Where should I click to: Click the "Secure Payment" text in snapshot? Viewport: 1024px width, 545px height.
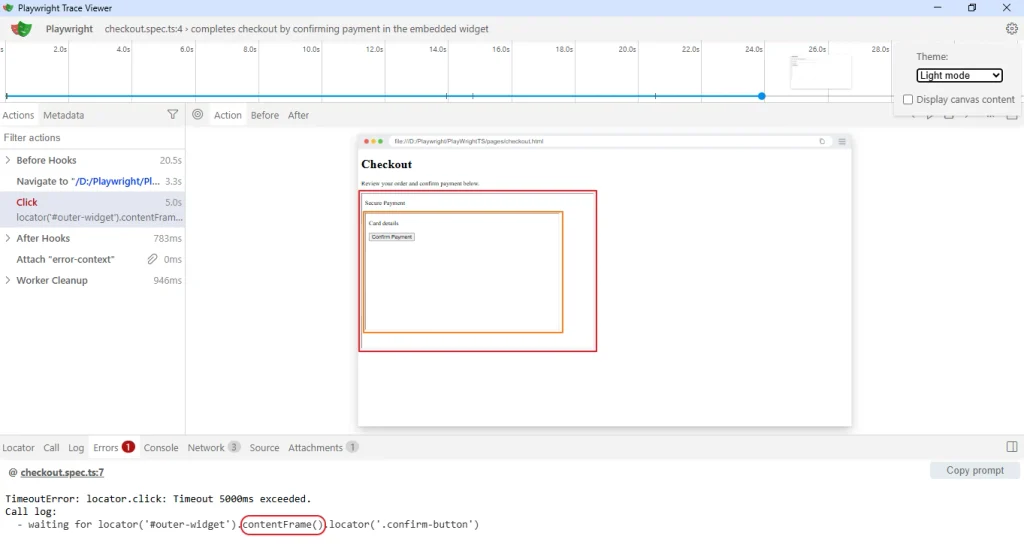point(385,203)
